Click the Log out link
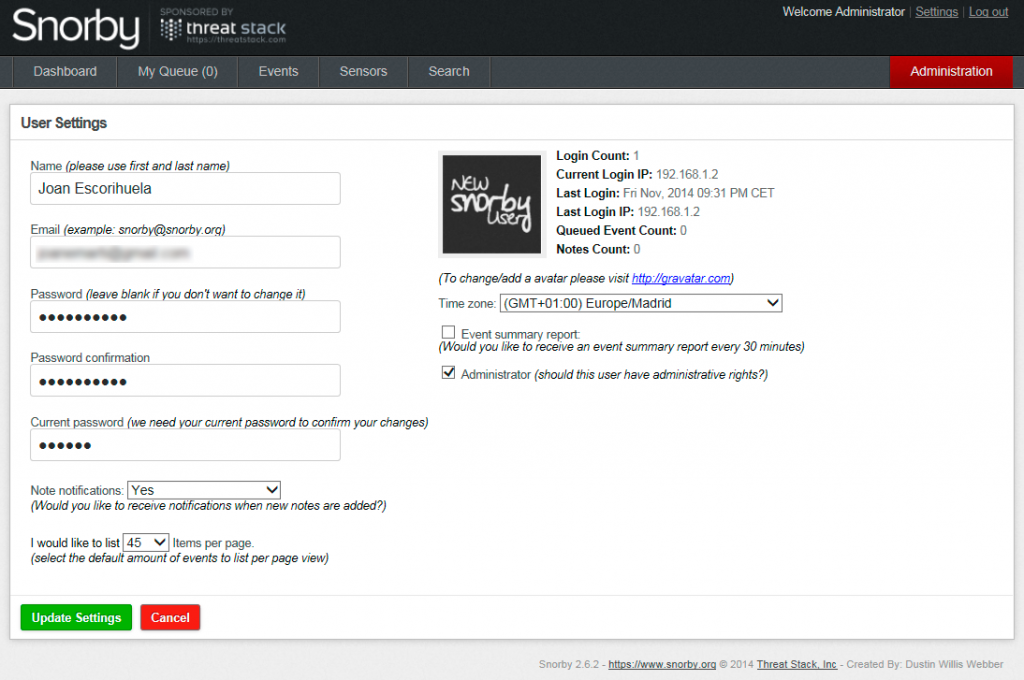 [988, 12]
